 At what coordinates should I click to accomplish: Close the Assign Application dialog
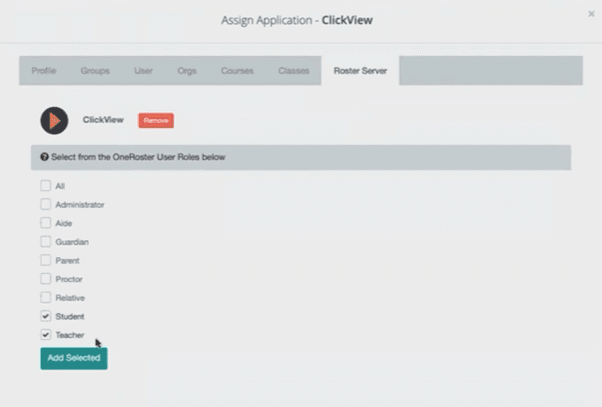pos(590,14)
